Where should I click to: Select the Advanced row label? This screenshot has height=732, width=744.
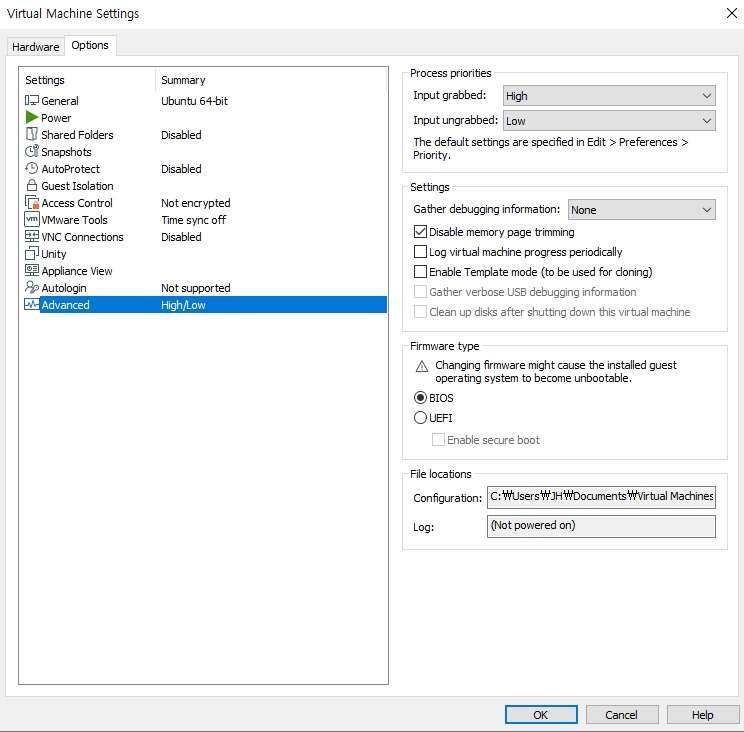pos(65,305)
